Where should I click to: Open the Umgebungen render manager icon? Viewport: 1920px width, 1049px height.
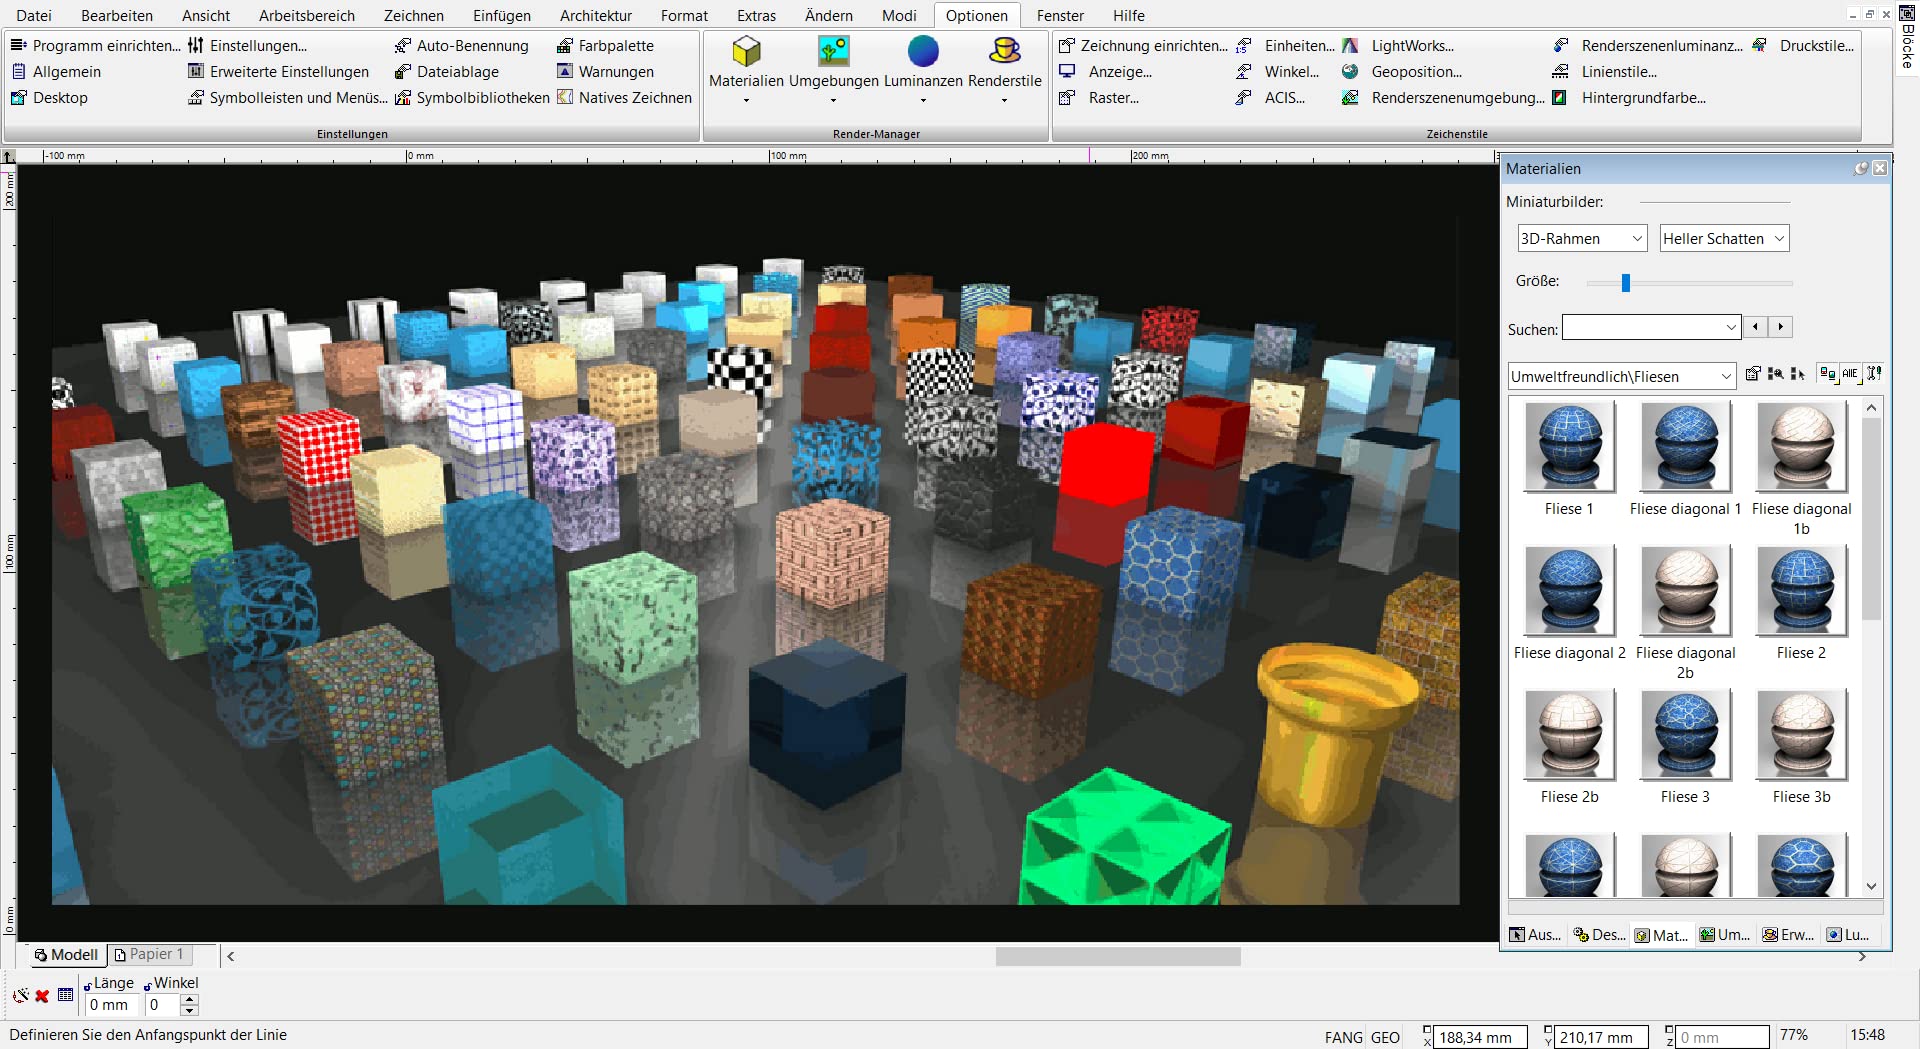pos(833,51)
